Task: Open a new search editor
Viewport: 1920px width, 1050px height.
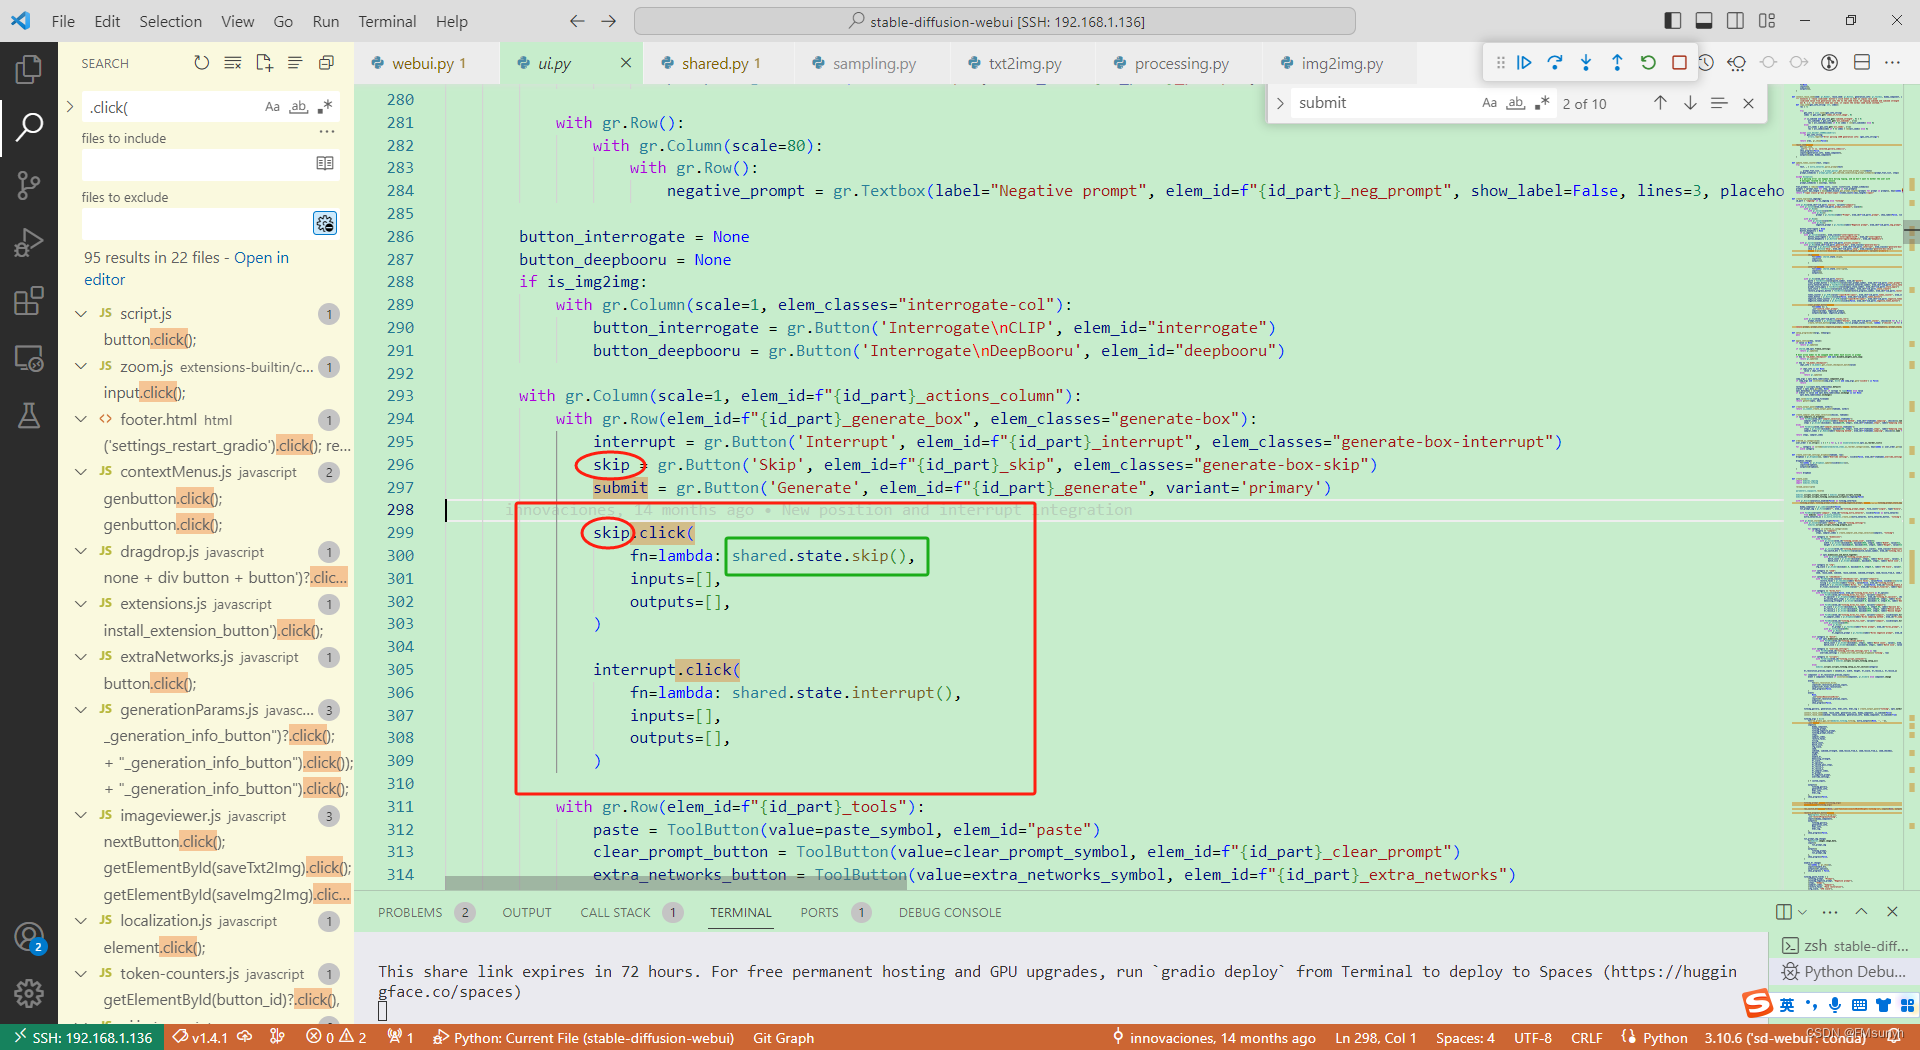Action: [264, 63]
